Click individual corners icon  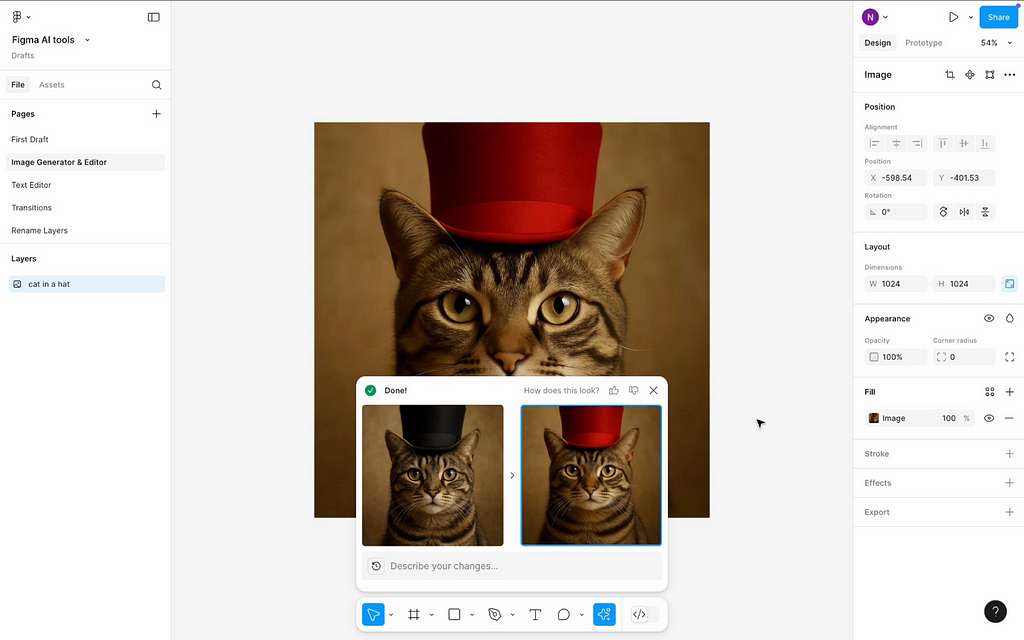coord(1010,357)
